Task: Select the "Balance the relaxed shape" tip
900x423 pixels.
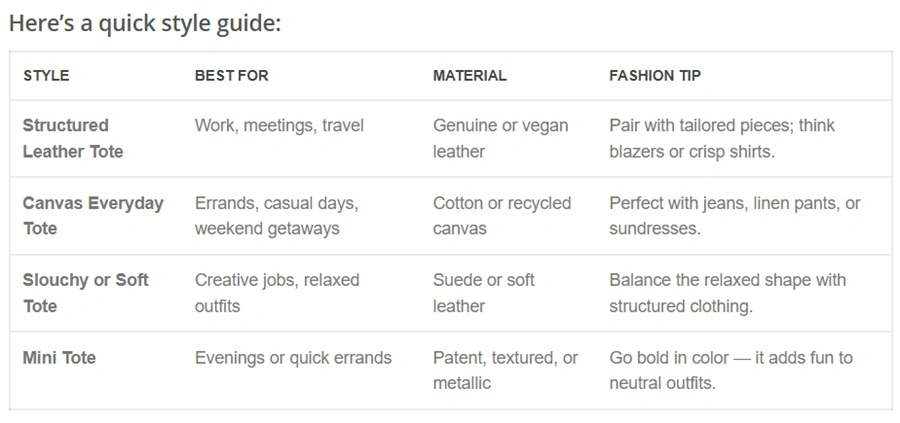Action: click(x=727, y=292)
